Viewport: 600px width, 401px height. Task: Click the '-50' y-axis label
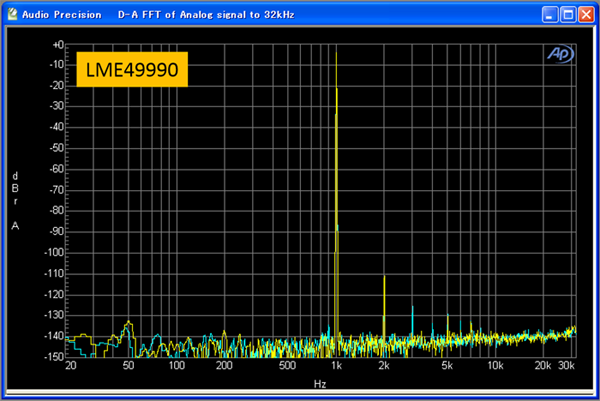tap(57, 148)
